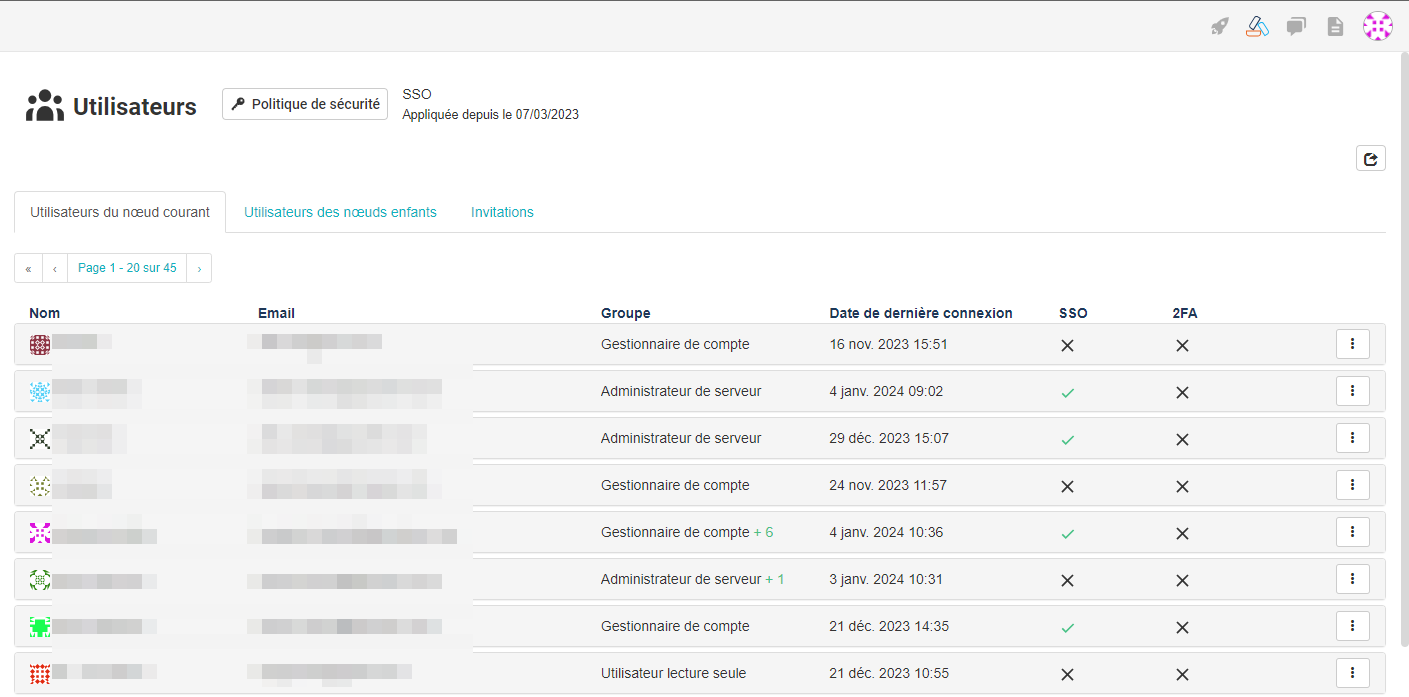Go to next page of users
The height and width of the screenshot is (697, 1409).
(199, 268)
